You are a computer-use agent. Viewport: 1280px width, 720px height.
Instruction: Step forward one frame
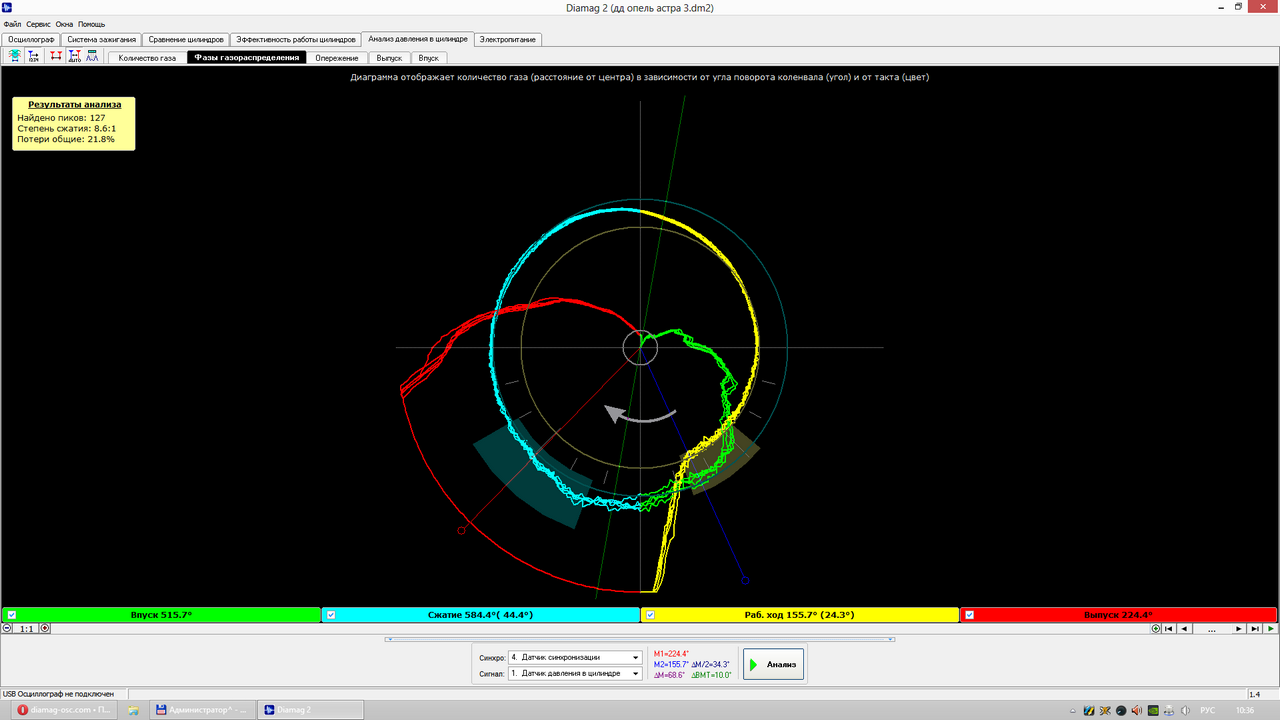(x=1239, y=629)
